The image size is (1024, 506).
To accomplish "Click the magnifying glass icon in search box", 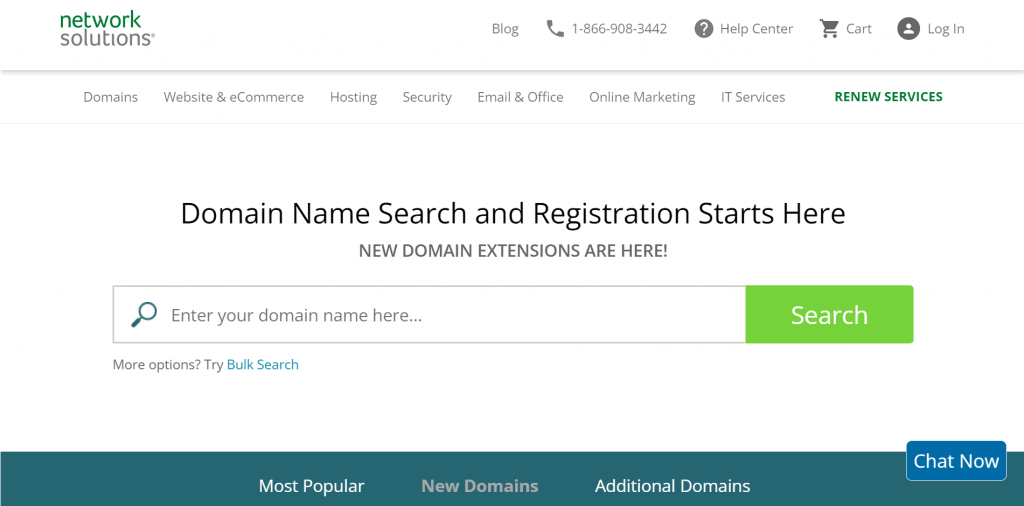I will (144, 315).
